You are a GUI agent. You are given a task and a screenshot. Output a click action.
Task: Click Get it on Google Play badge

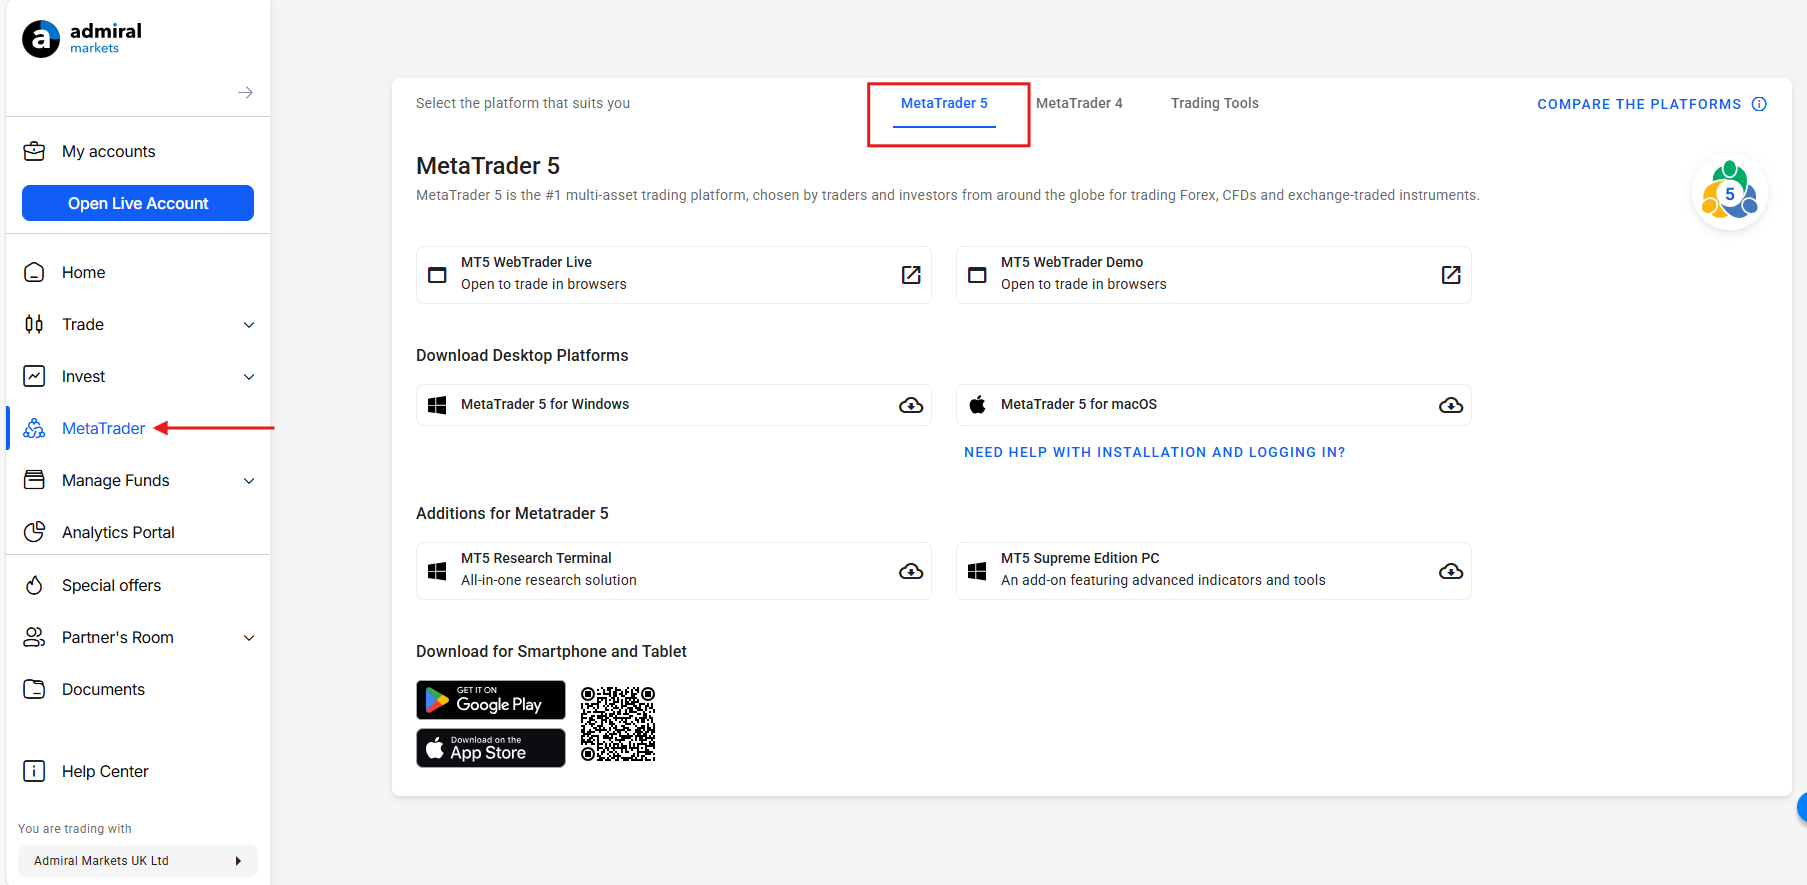pyautogui.click(x=491, y=700)
